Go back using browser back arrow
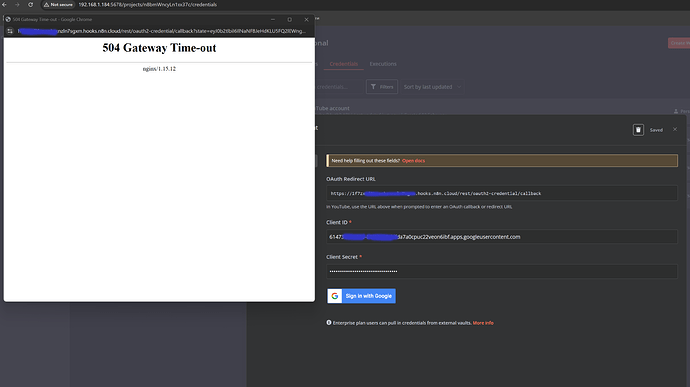This screenshot has height=387, width=690. pos(4,4)
